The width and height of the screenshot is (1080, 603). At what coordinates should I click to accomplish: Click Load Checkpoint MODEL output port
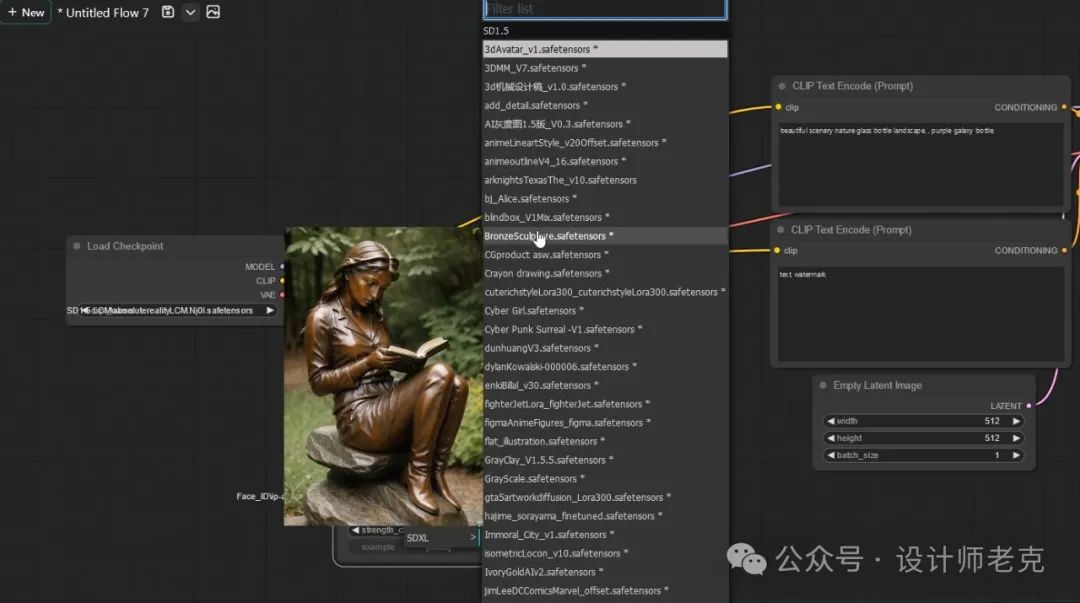(282, 267)
